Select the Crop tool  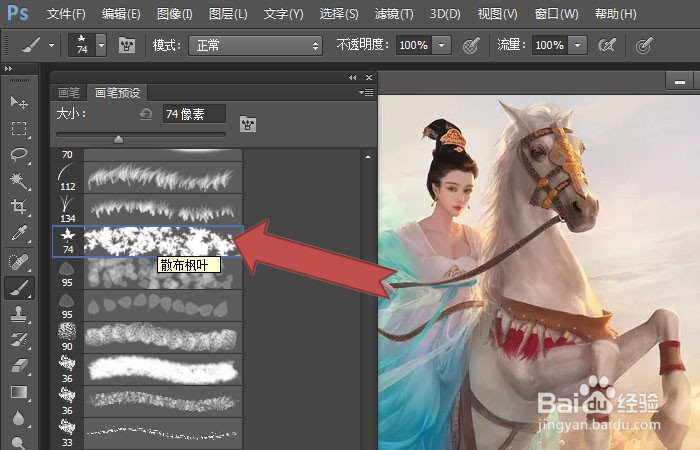pos(19,206)
